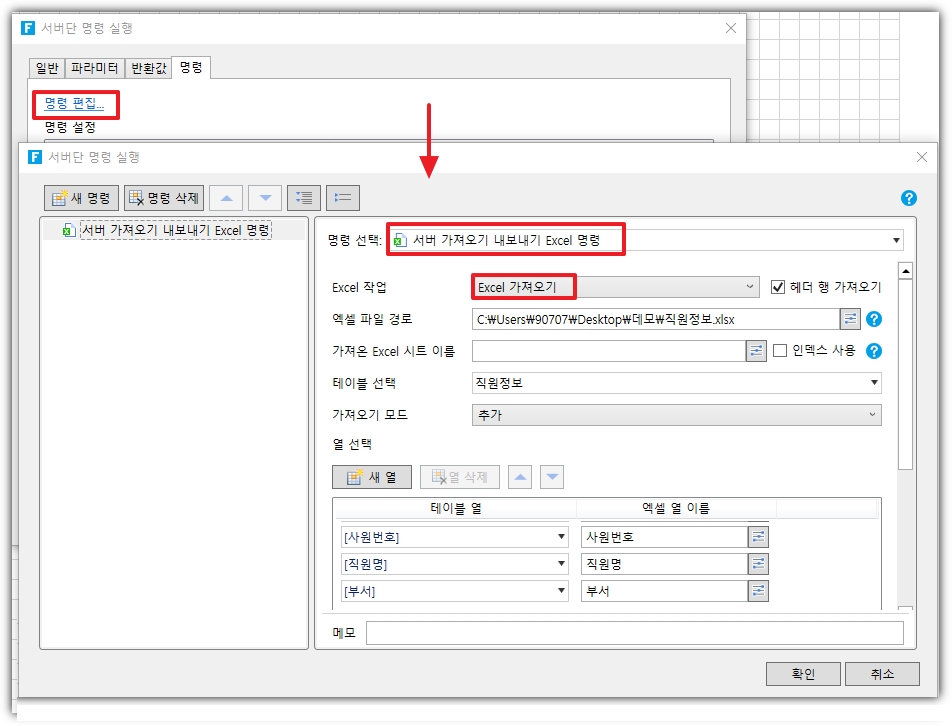Viewport: 952px width, 726px height.
Task: Toggle 헤더 행 가져오기 checkbox
Action: tap(777, 287)
